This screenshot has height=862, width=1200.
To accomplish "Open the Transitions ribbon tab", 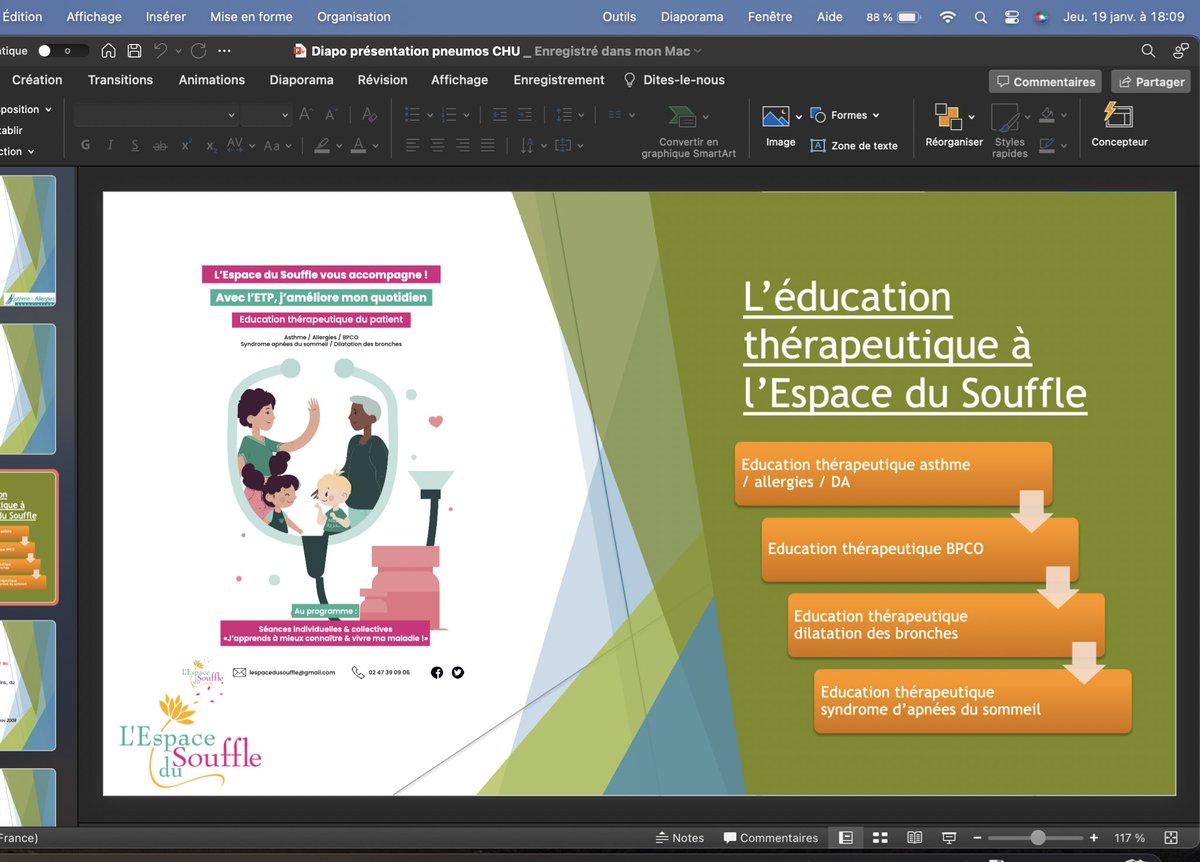I will 120,80.
